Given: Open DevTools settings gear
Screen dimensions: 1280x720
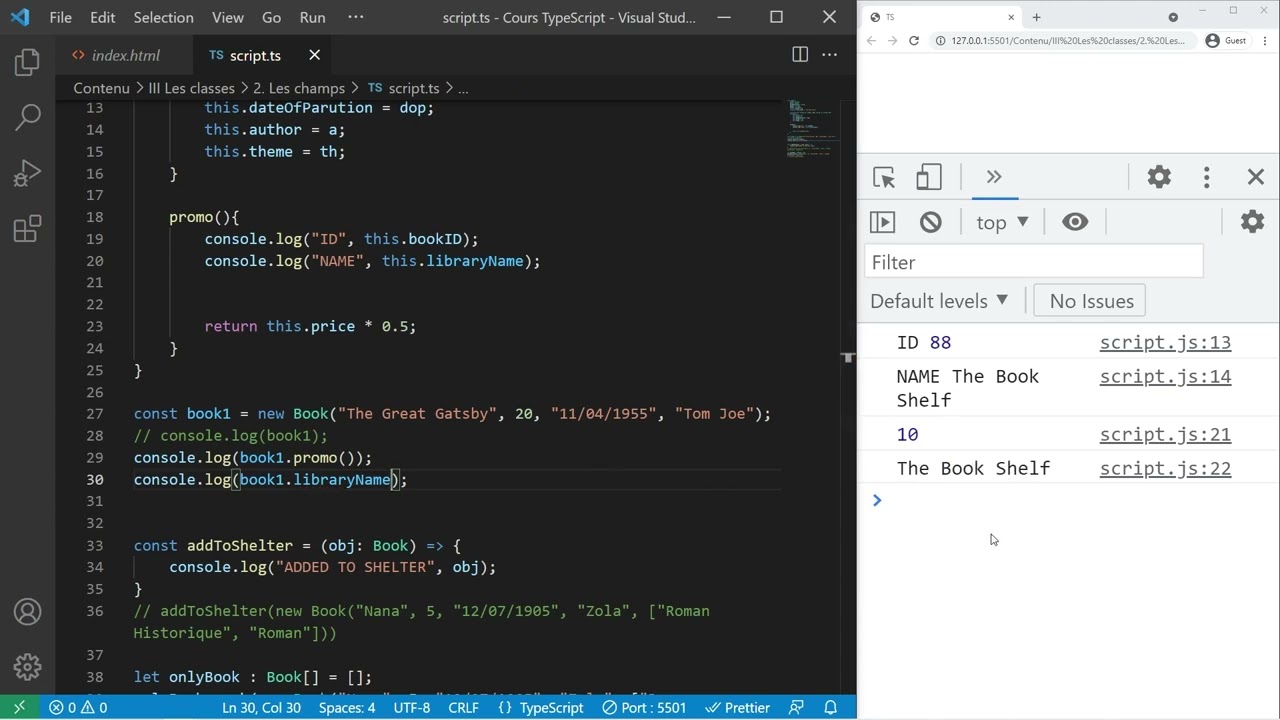Looking at the screenshot, I should (x=1159, y=177).
